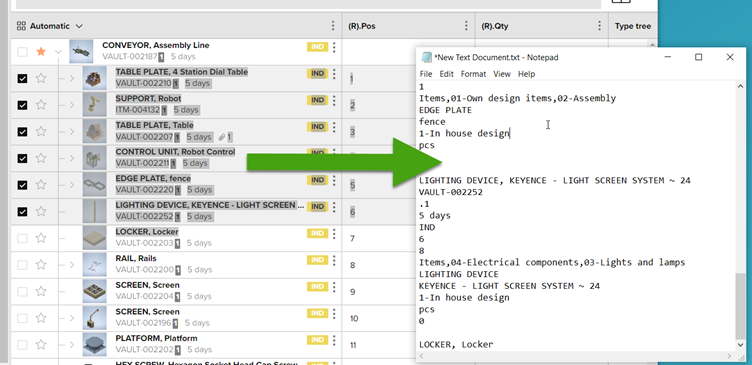Click the attachment paperclip on TABLE PLATE, Table
This screenshot has width=752, height=365.
click(222, 137)
